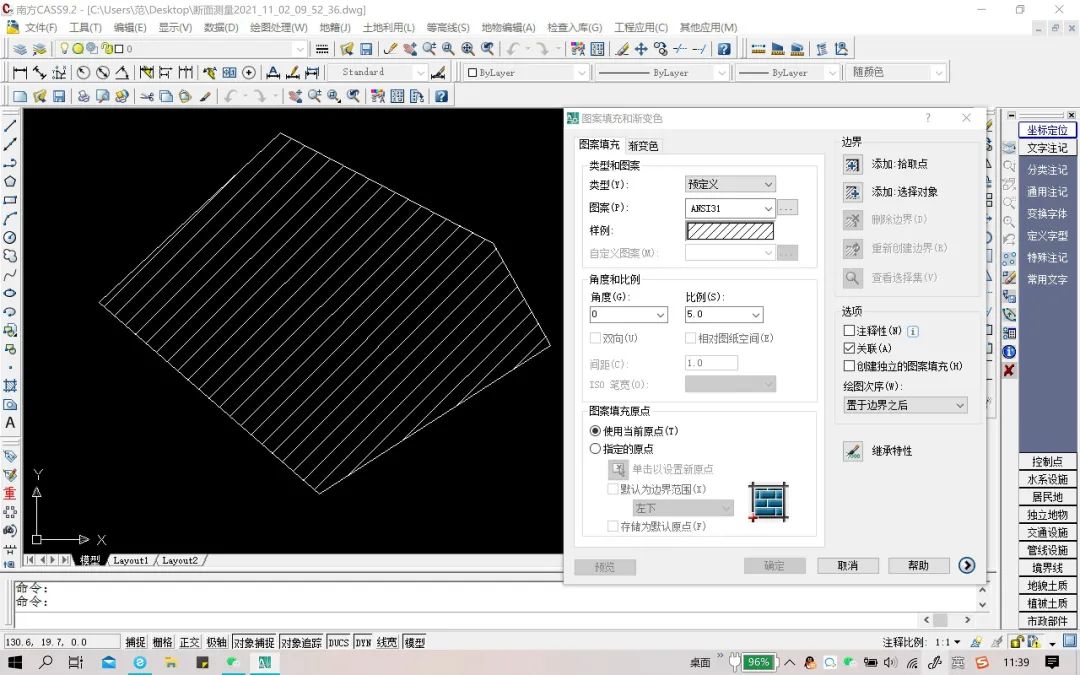Click the expand dialog arrow icon

pyautogui.click(x=966, y=565)
